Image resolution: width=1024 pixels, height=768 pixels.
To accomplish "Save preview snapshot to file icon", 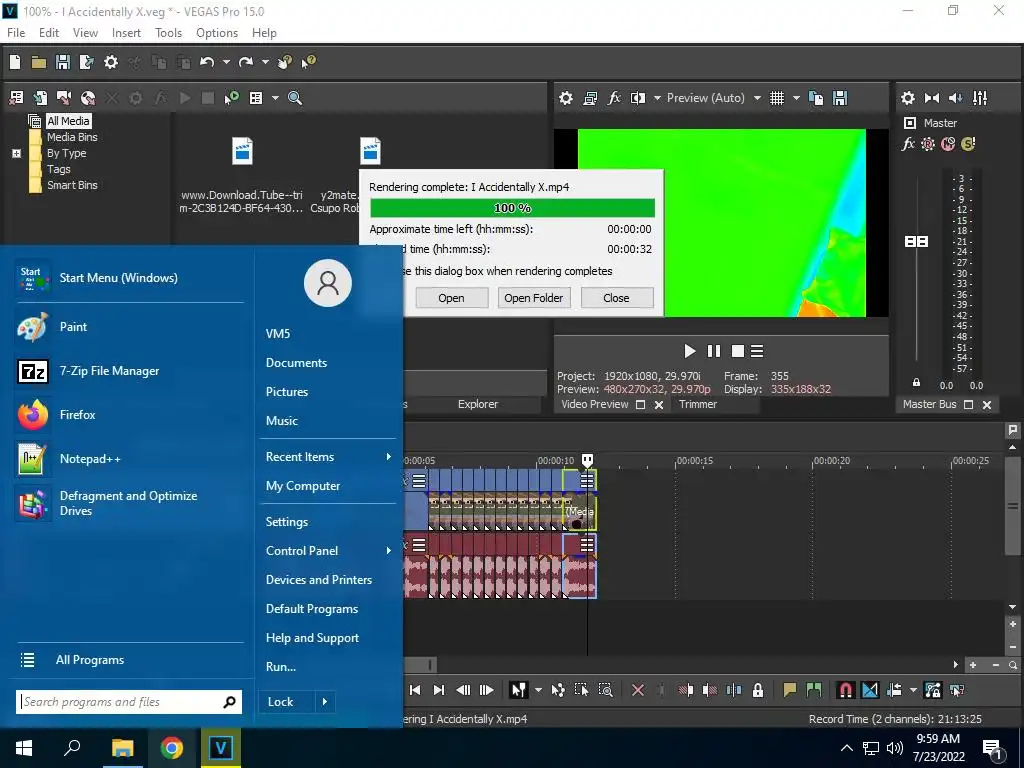I will pos(840,98).
